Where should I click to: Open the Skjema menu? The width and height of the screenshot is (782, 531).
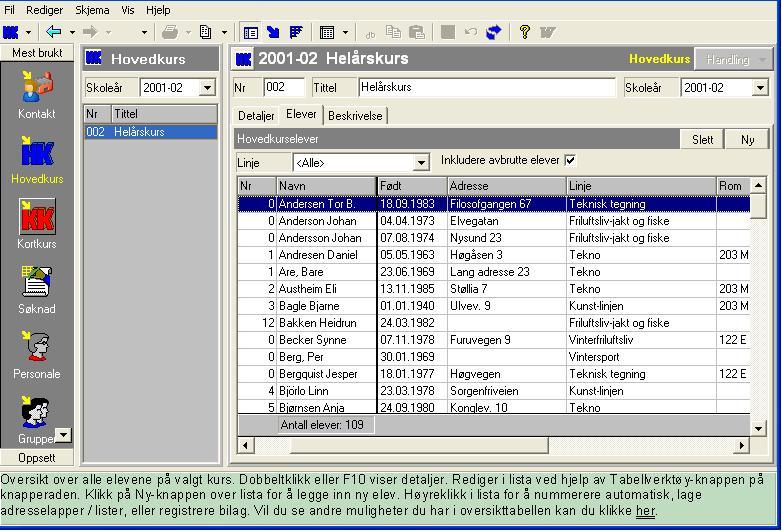(x=92, y=9)
